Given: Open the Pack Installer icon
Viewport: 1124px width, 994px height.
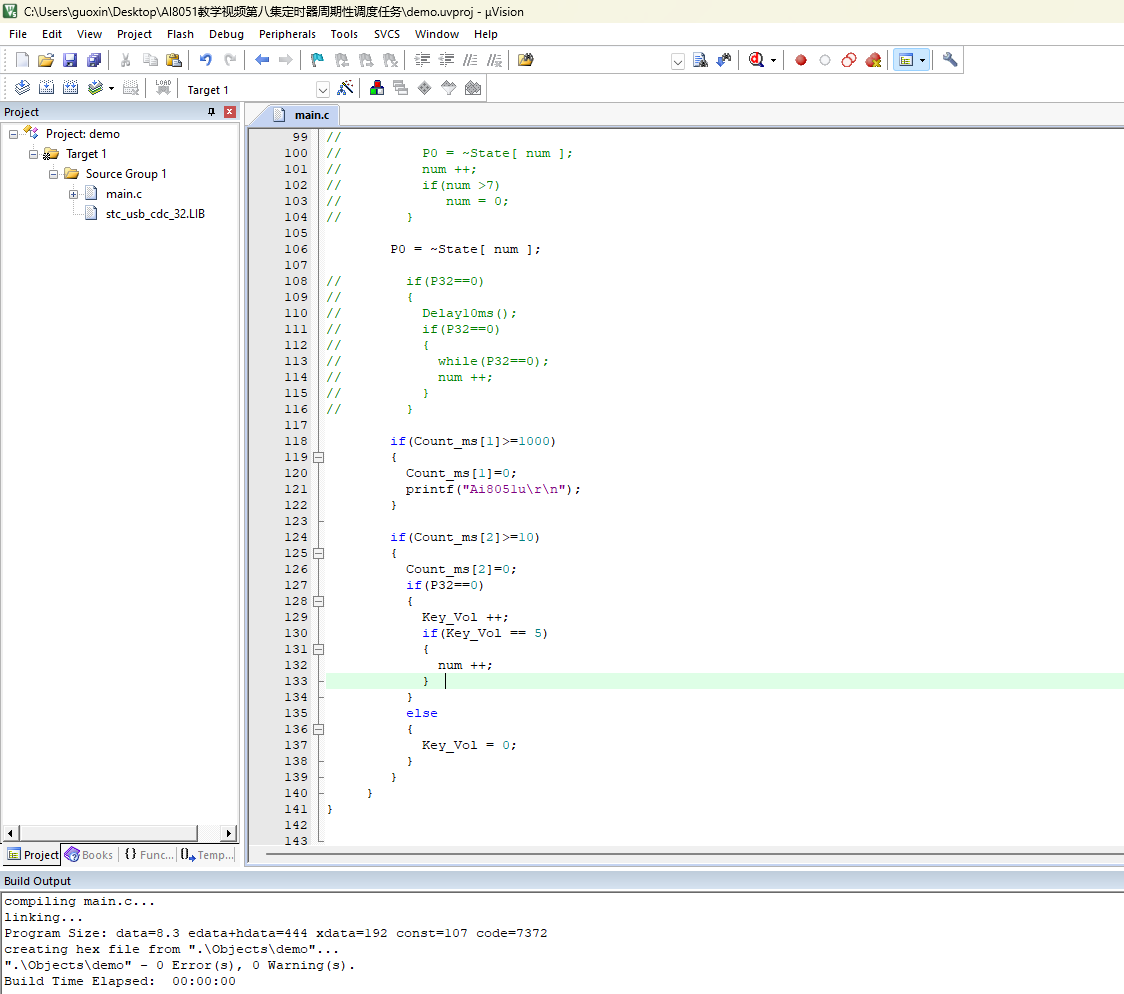Looking at the screenshot, I should point(472,88).
